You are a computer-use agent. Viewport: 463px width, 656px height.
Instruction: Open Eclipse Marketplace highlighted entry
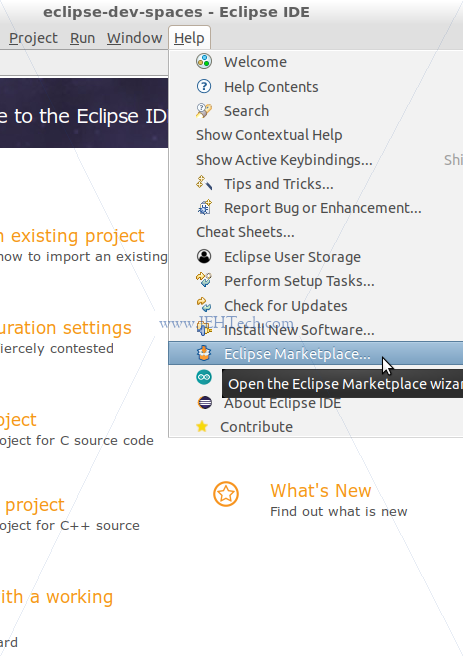click(316, 353)
